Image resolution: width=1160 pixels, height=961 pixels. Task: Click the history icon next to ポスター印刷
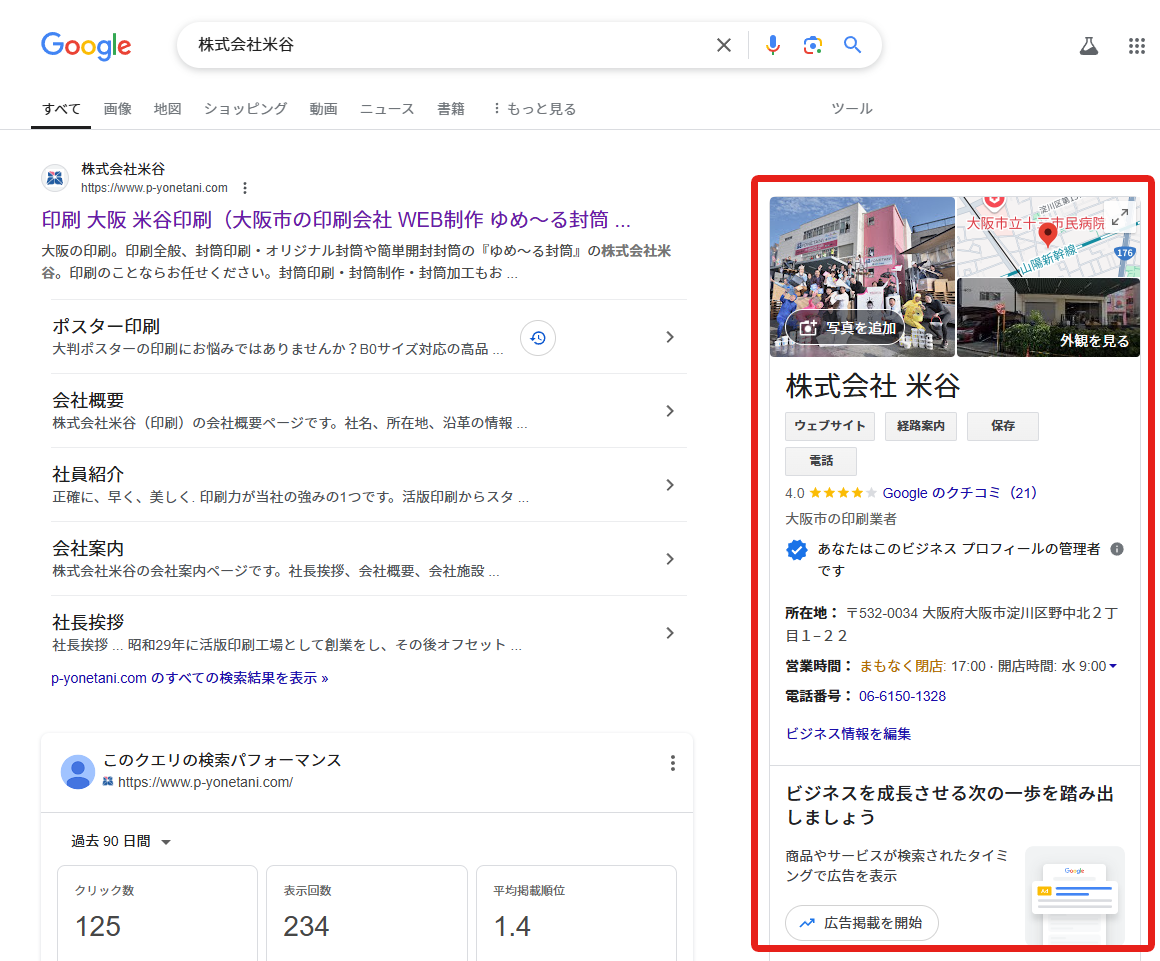538,338
